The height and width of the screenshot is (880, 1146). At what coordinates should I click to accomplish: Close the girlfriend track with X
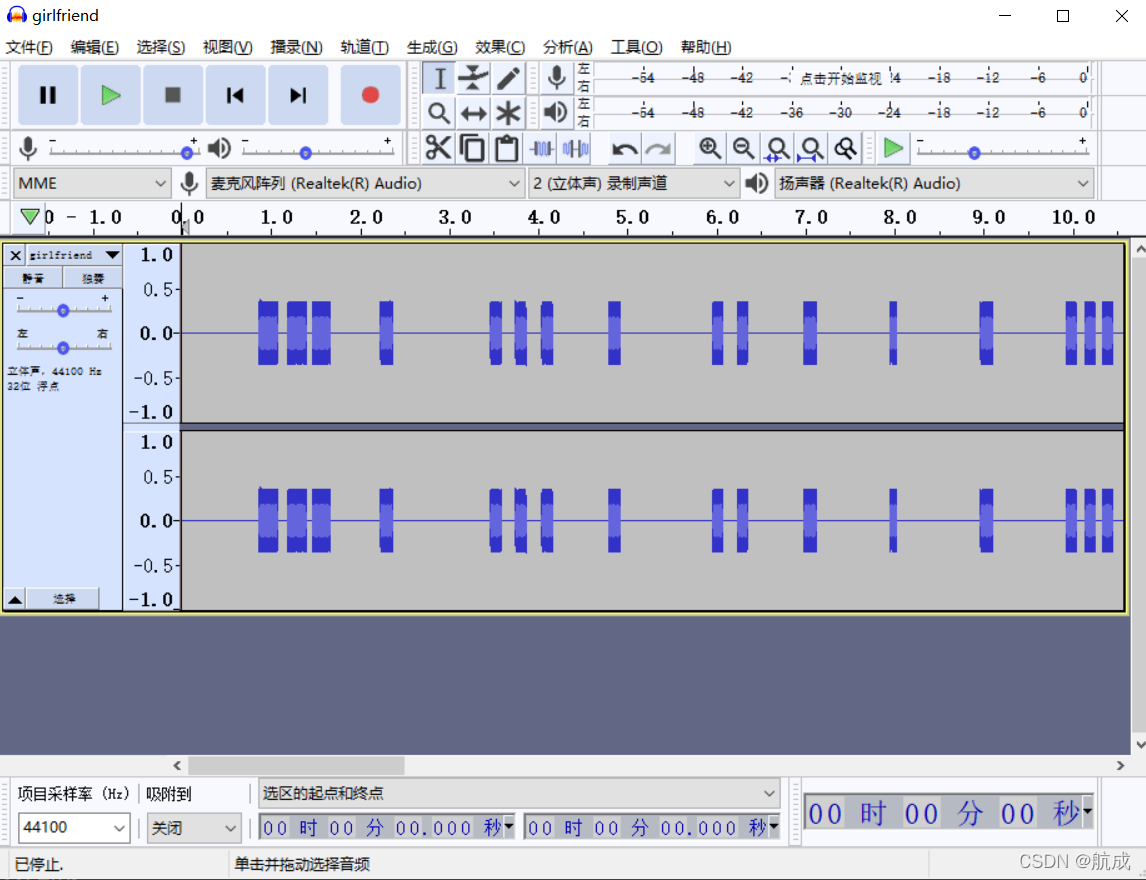(x=15, y=255)
